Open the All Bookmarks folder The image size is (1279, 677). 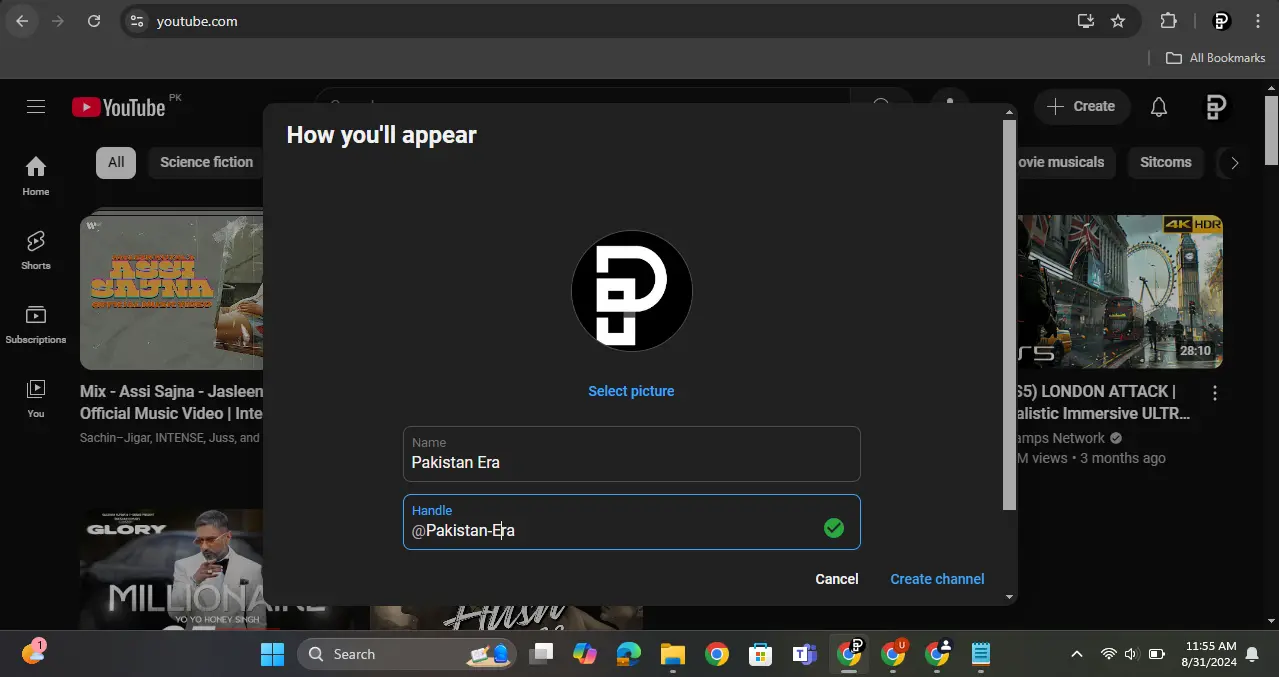click(1216, 58)
